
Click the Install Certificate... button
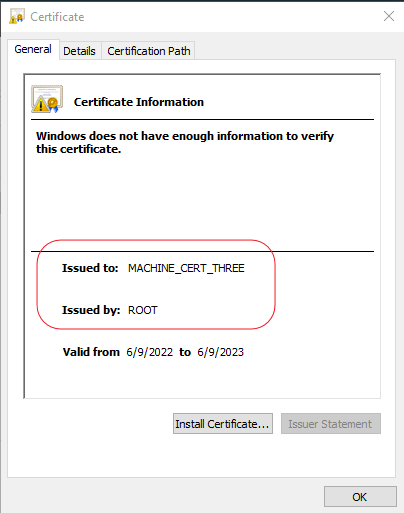(x=223, y=424)
